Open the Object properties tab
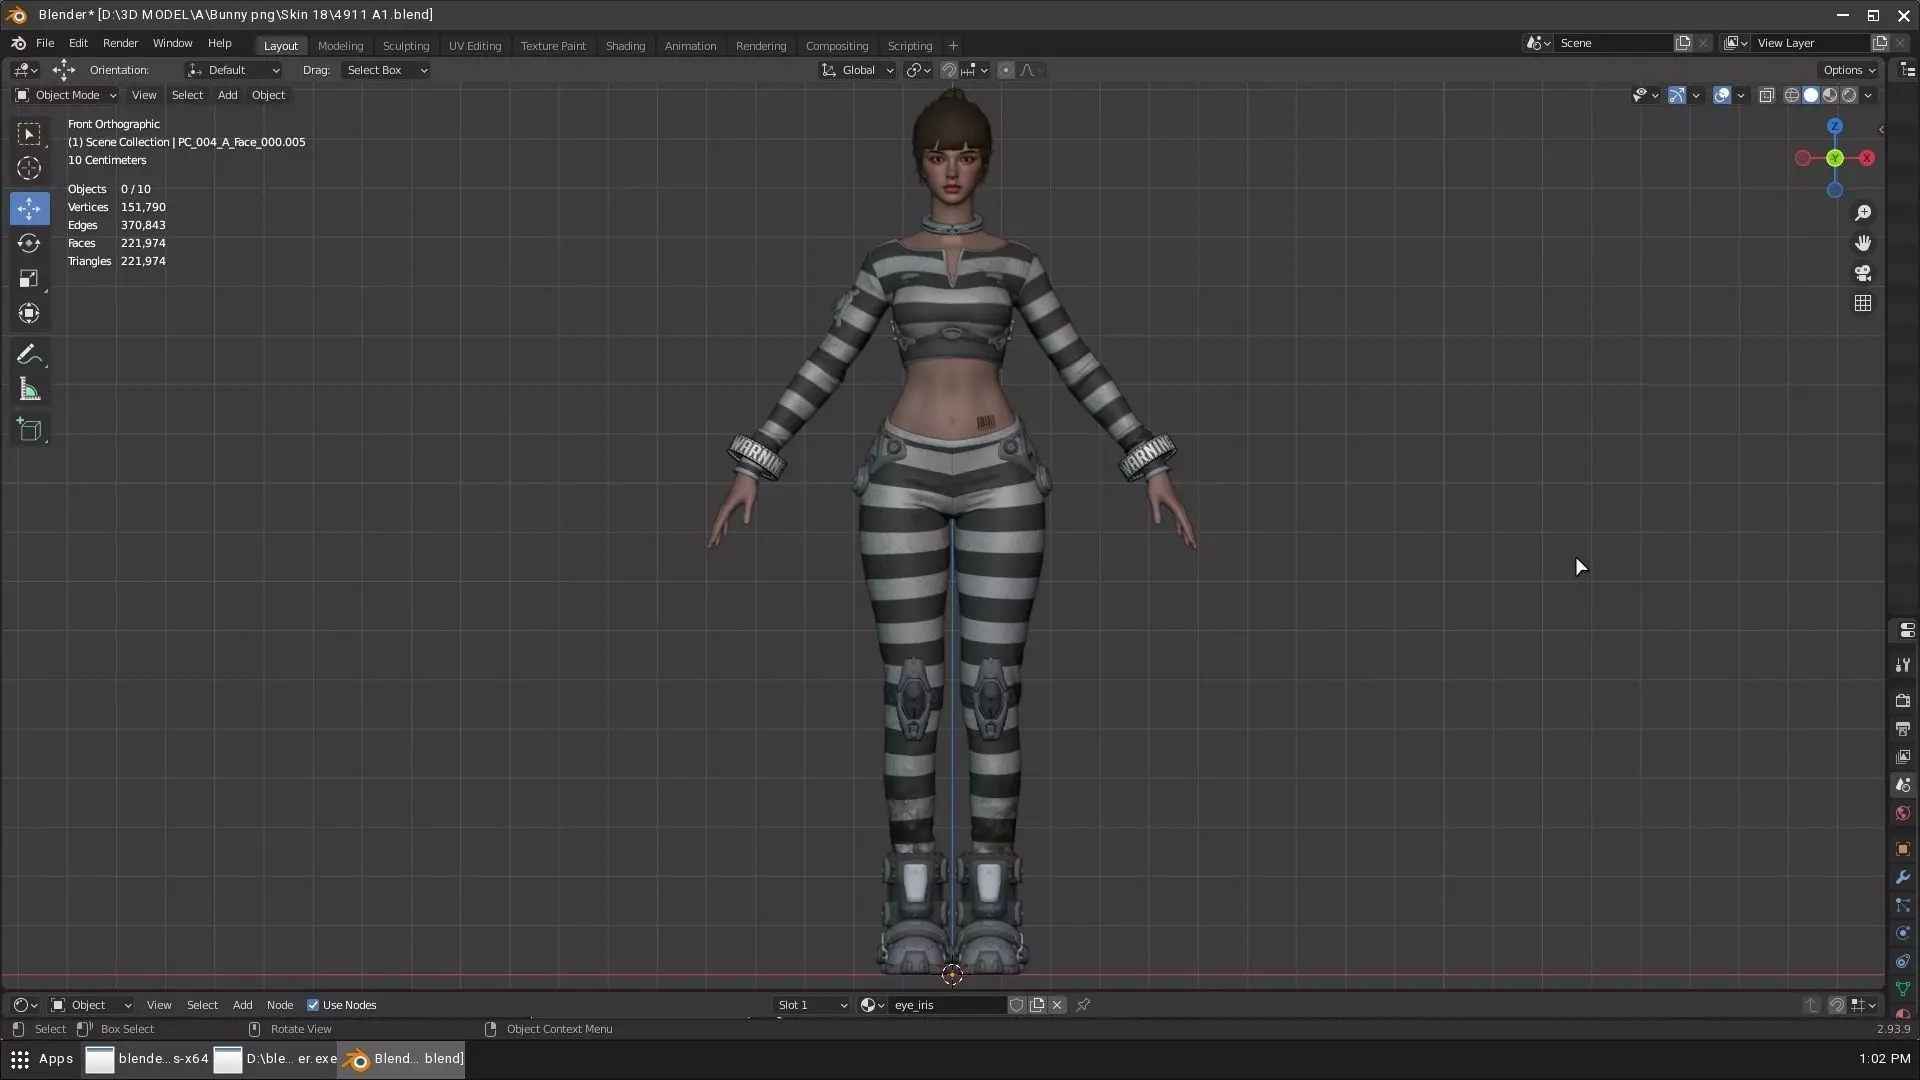1920x1080 pixels. 1902,849
